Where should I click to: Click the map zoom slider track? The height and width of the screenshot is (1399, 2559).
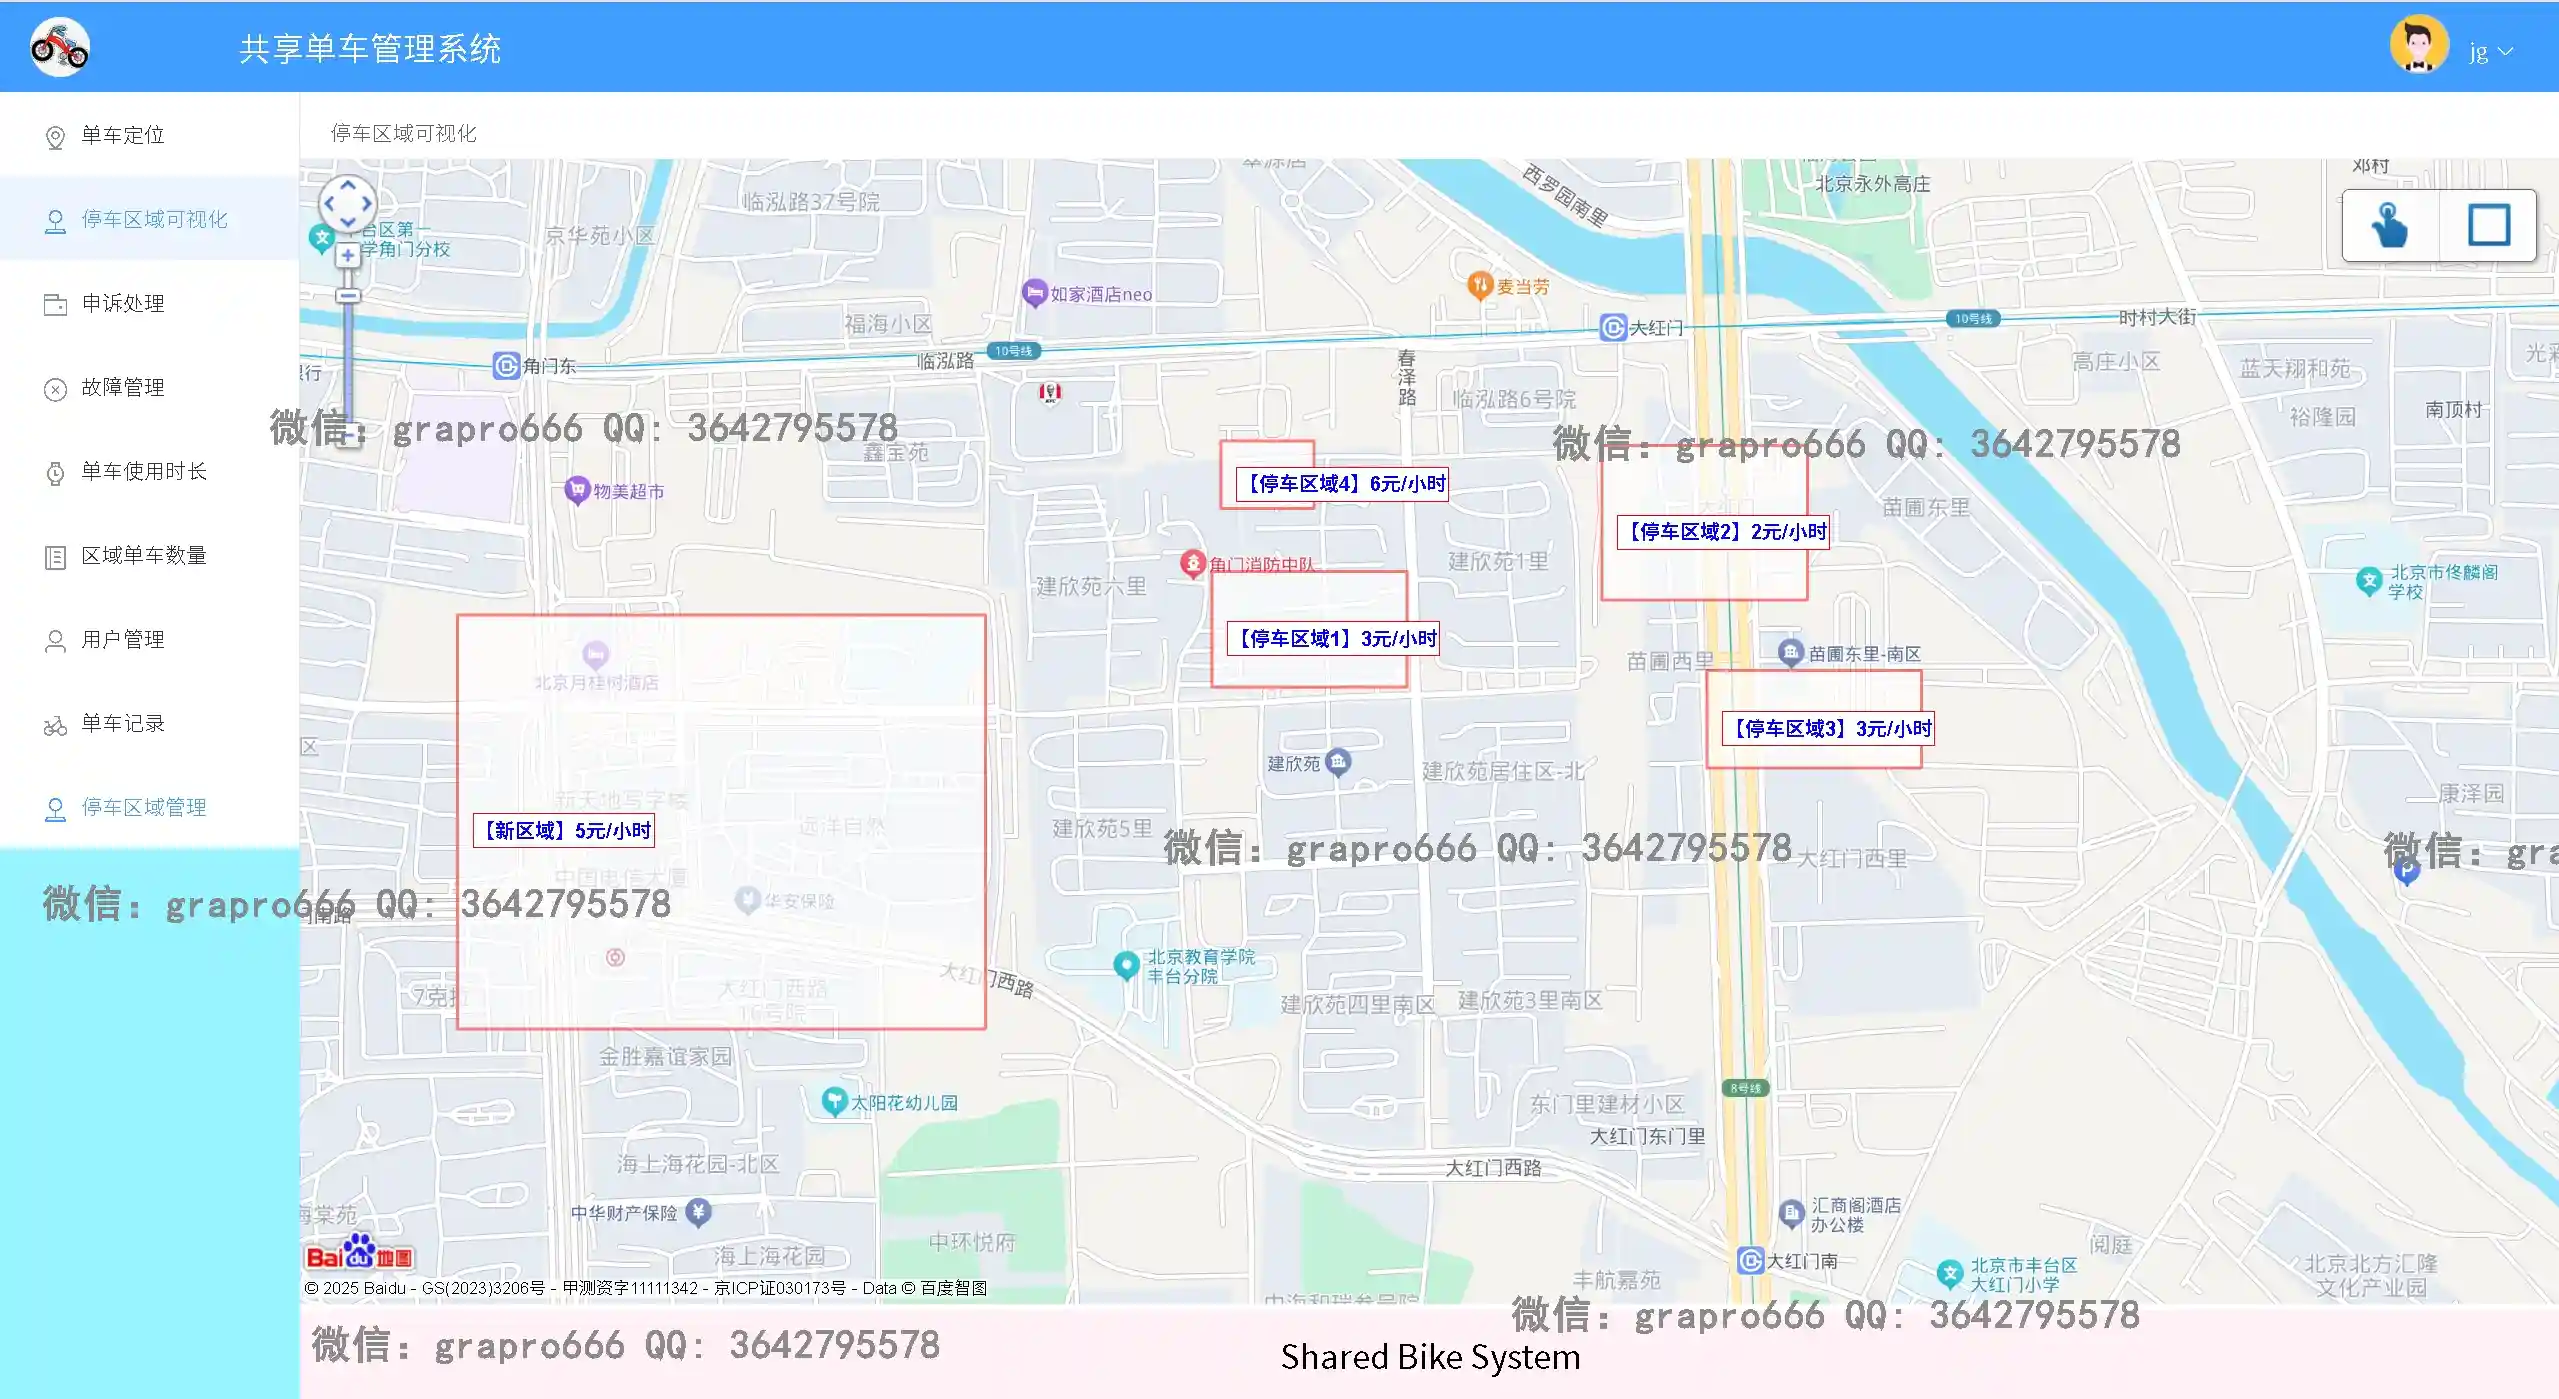[348, 360]
